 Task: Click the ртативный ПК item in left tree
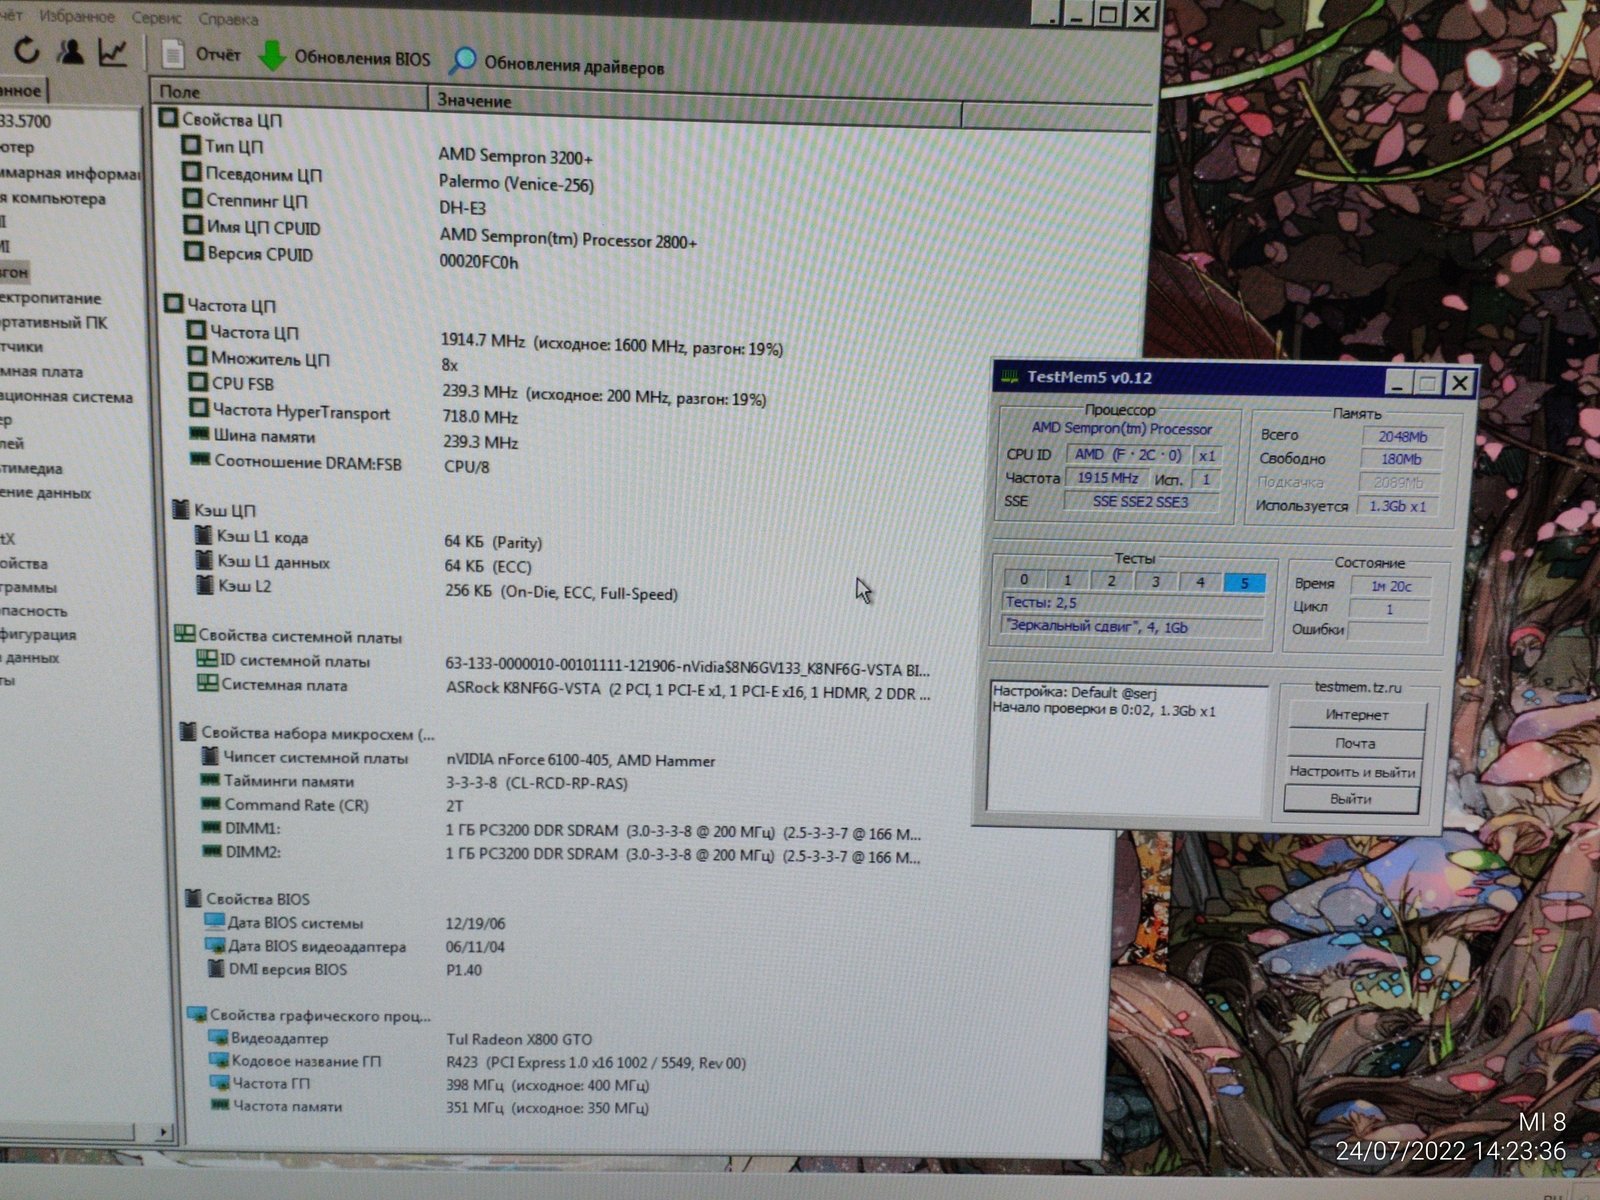(x=54, y=322)
